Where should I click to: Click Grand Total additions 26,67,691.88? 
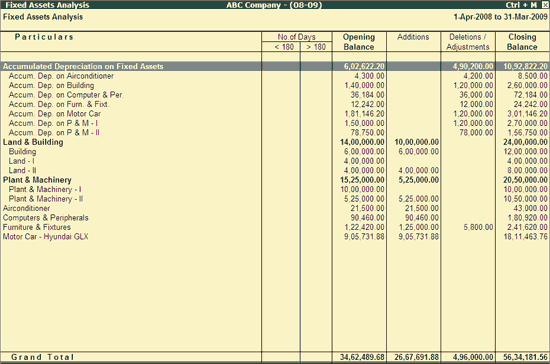point(417,357)
